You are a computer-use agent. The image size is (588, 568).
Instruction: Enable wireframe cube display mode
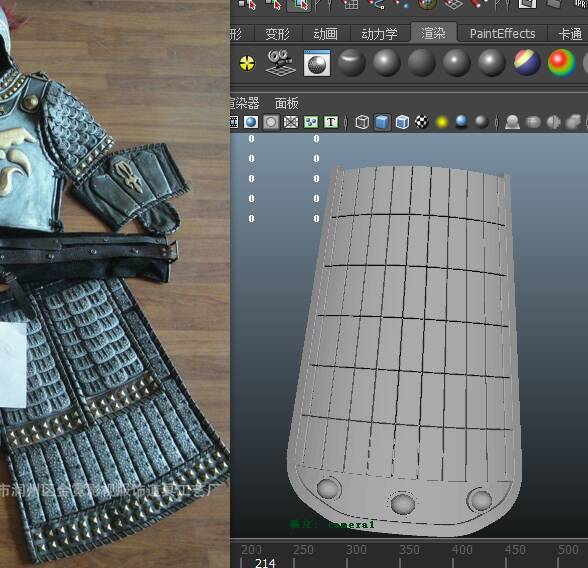pyautogui.click(x=362, y=122)
